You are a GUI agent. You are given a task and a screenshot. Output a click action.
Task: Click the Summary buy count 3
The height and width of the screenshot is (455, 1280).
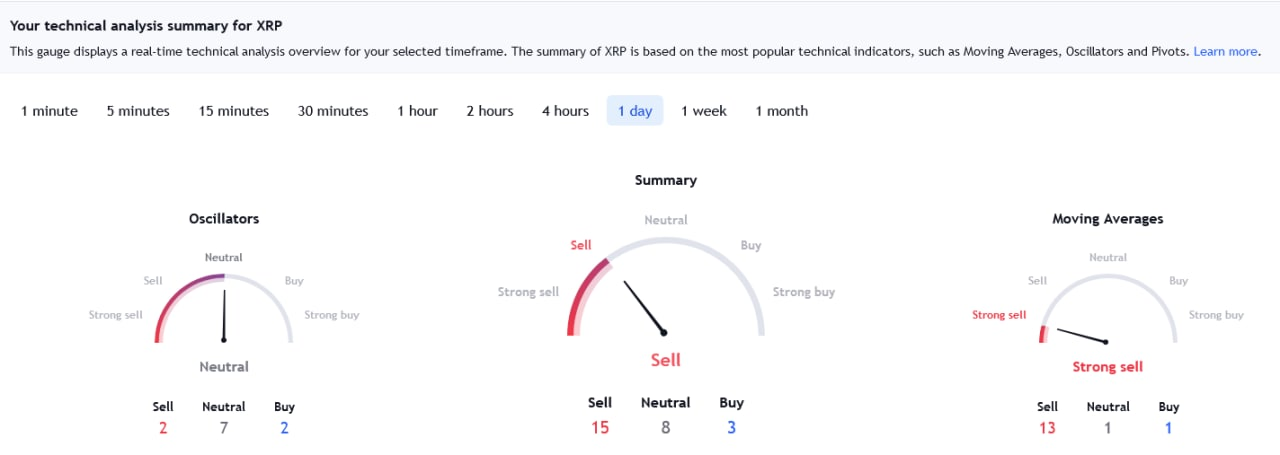[732, 427]
